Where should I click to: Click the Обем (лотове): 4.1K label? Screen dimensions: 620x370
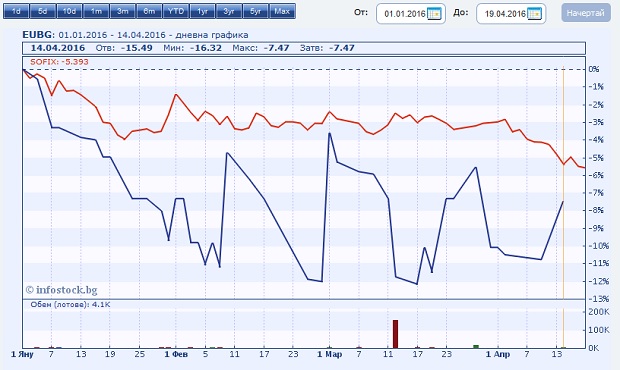70,304
